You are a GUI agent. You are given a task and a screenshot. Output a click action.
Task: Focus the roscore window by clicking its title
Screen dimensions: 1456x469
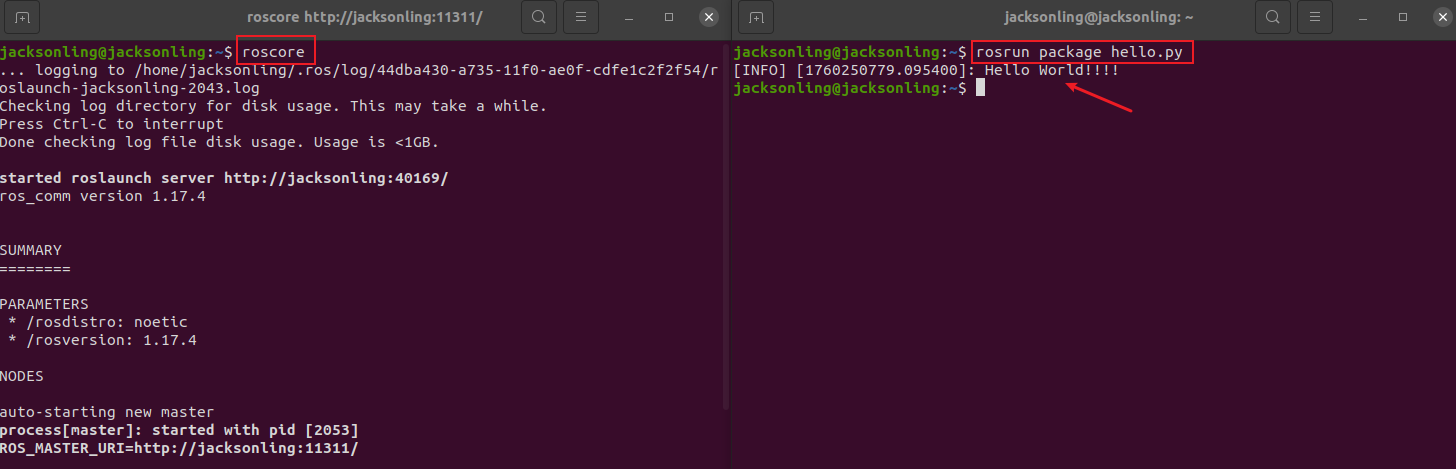pos(365,17)
